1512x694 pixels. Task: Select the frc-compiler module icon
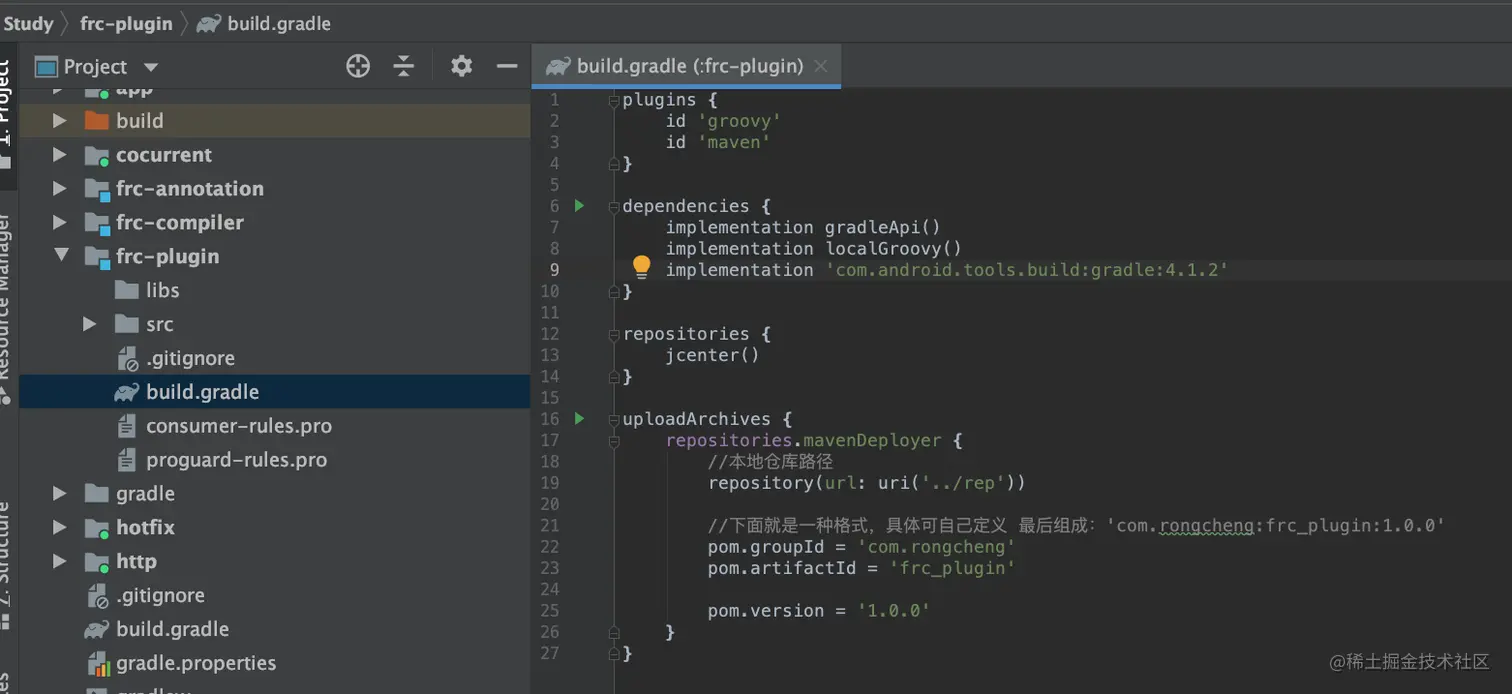point(96,223)
